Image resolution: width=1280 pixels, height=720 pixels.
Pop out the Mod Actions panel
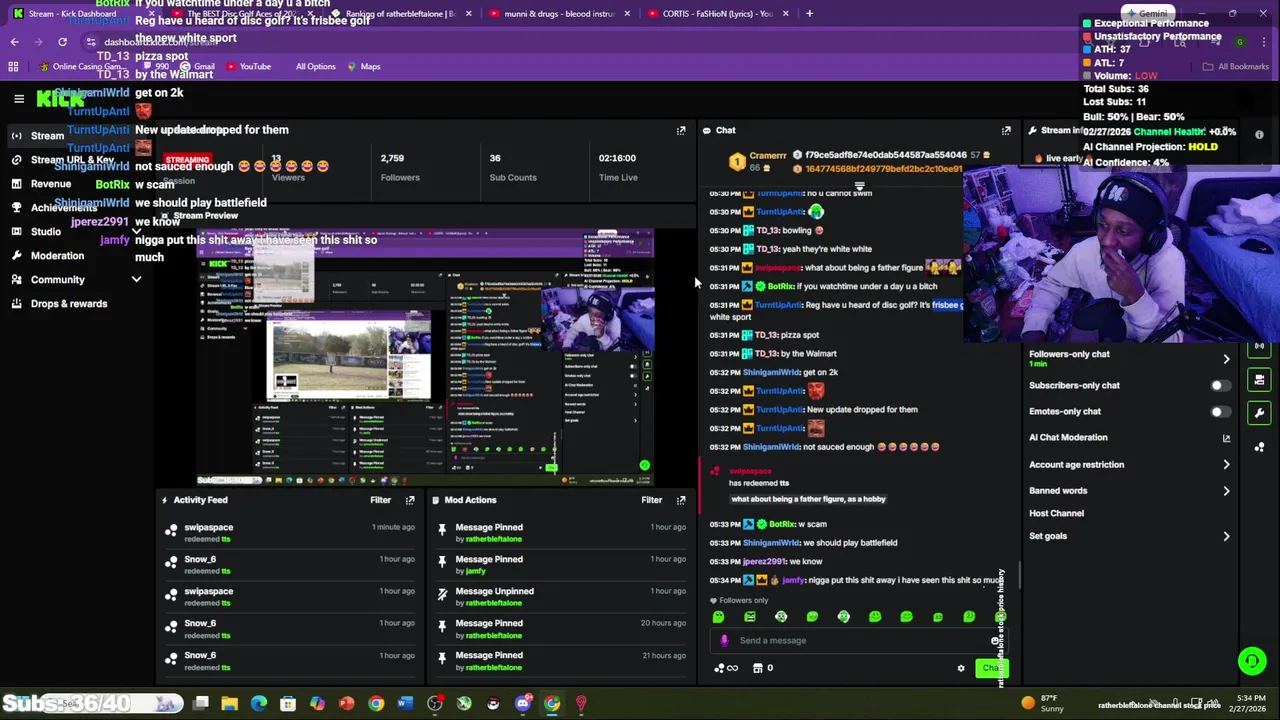tap(681, 500)
